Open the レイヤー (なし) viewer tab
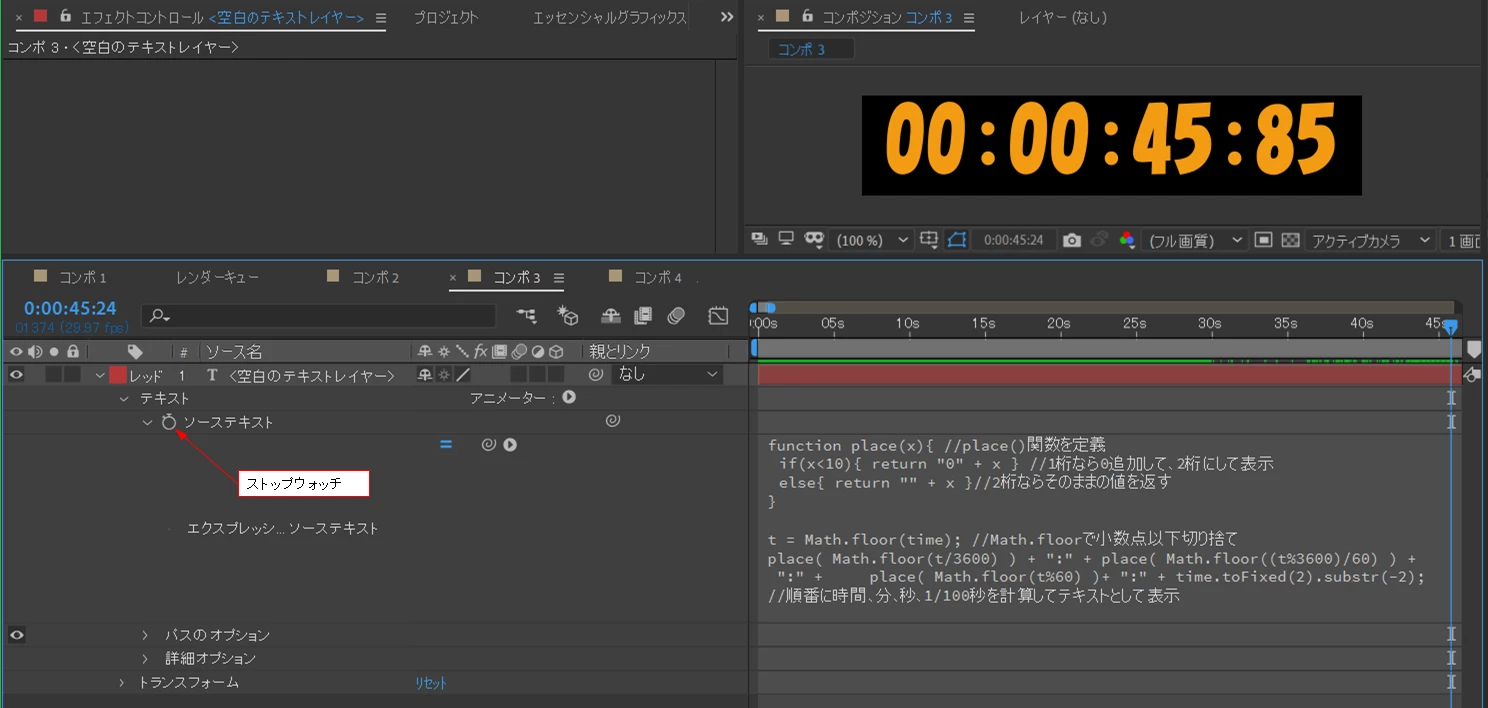This screenshot has height=708, width=1488. pyautogui.click(x=1062, y=17)
